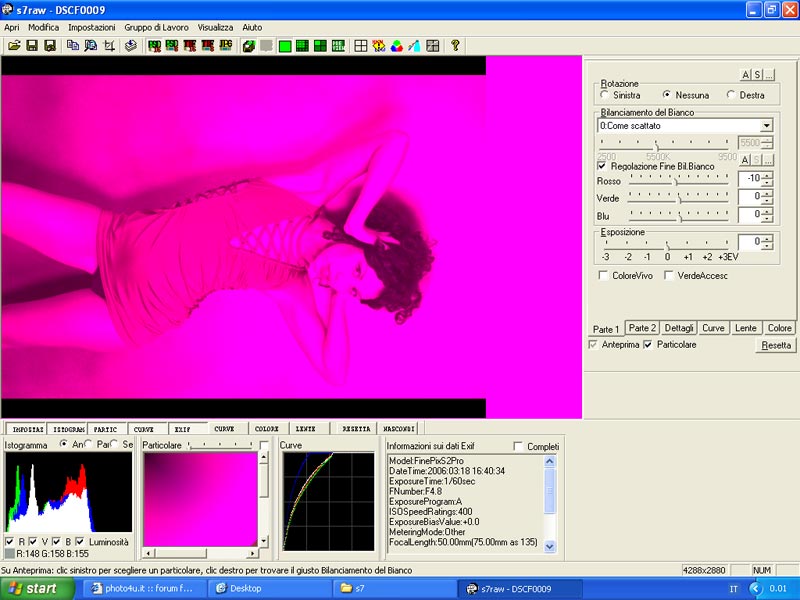The height and width of the screenshot is (600, 800).
Task: Decrease Blu value with down arrow
Action: (x=768, y=218)
